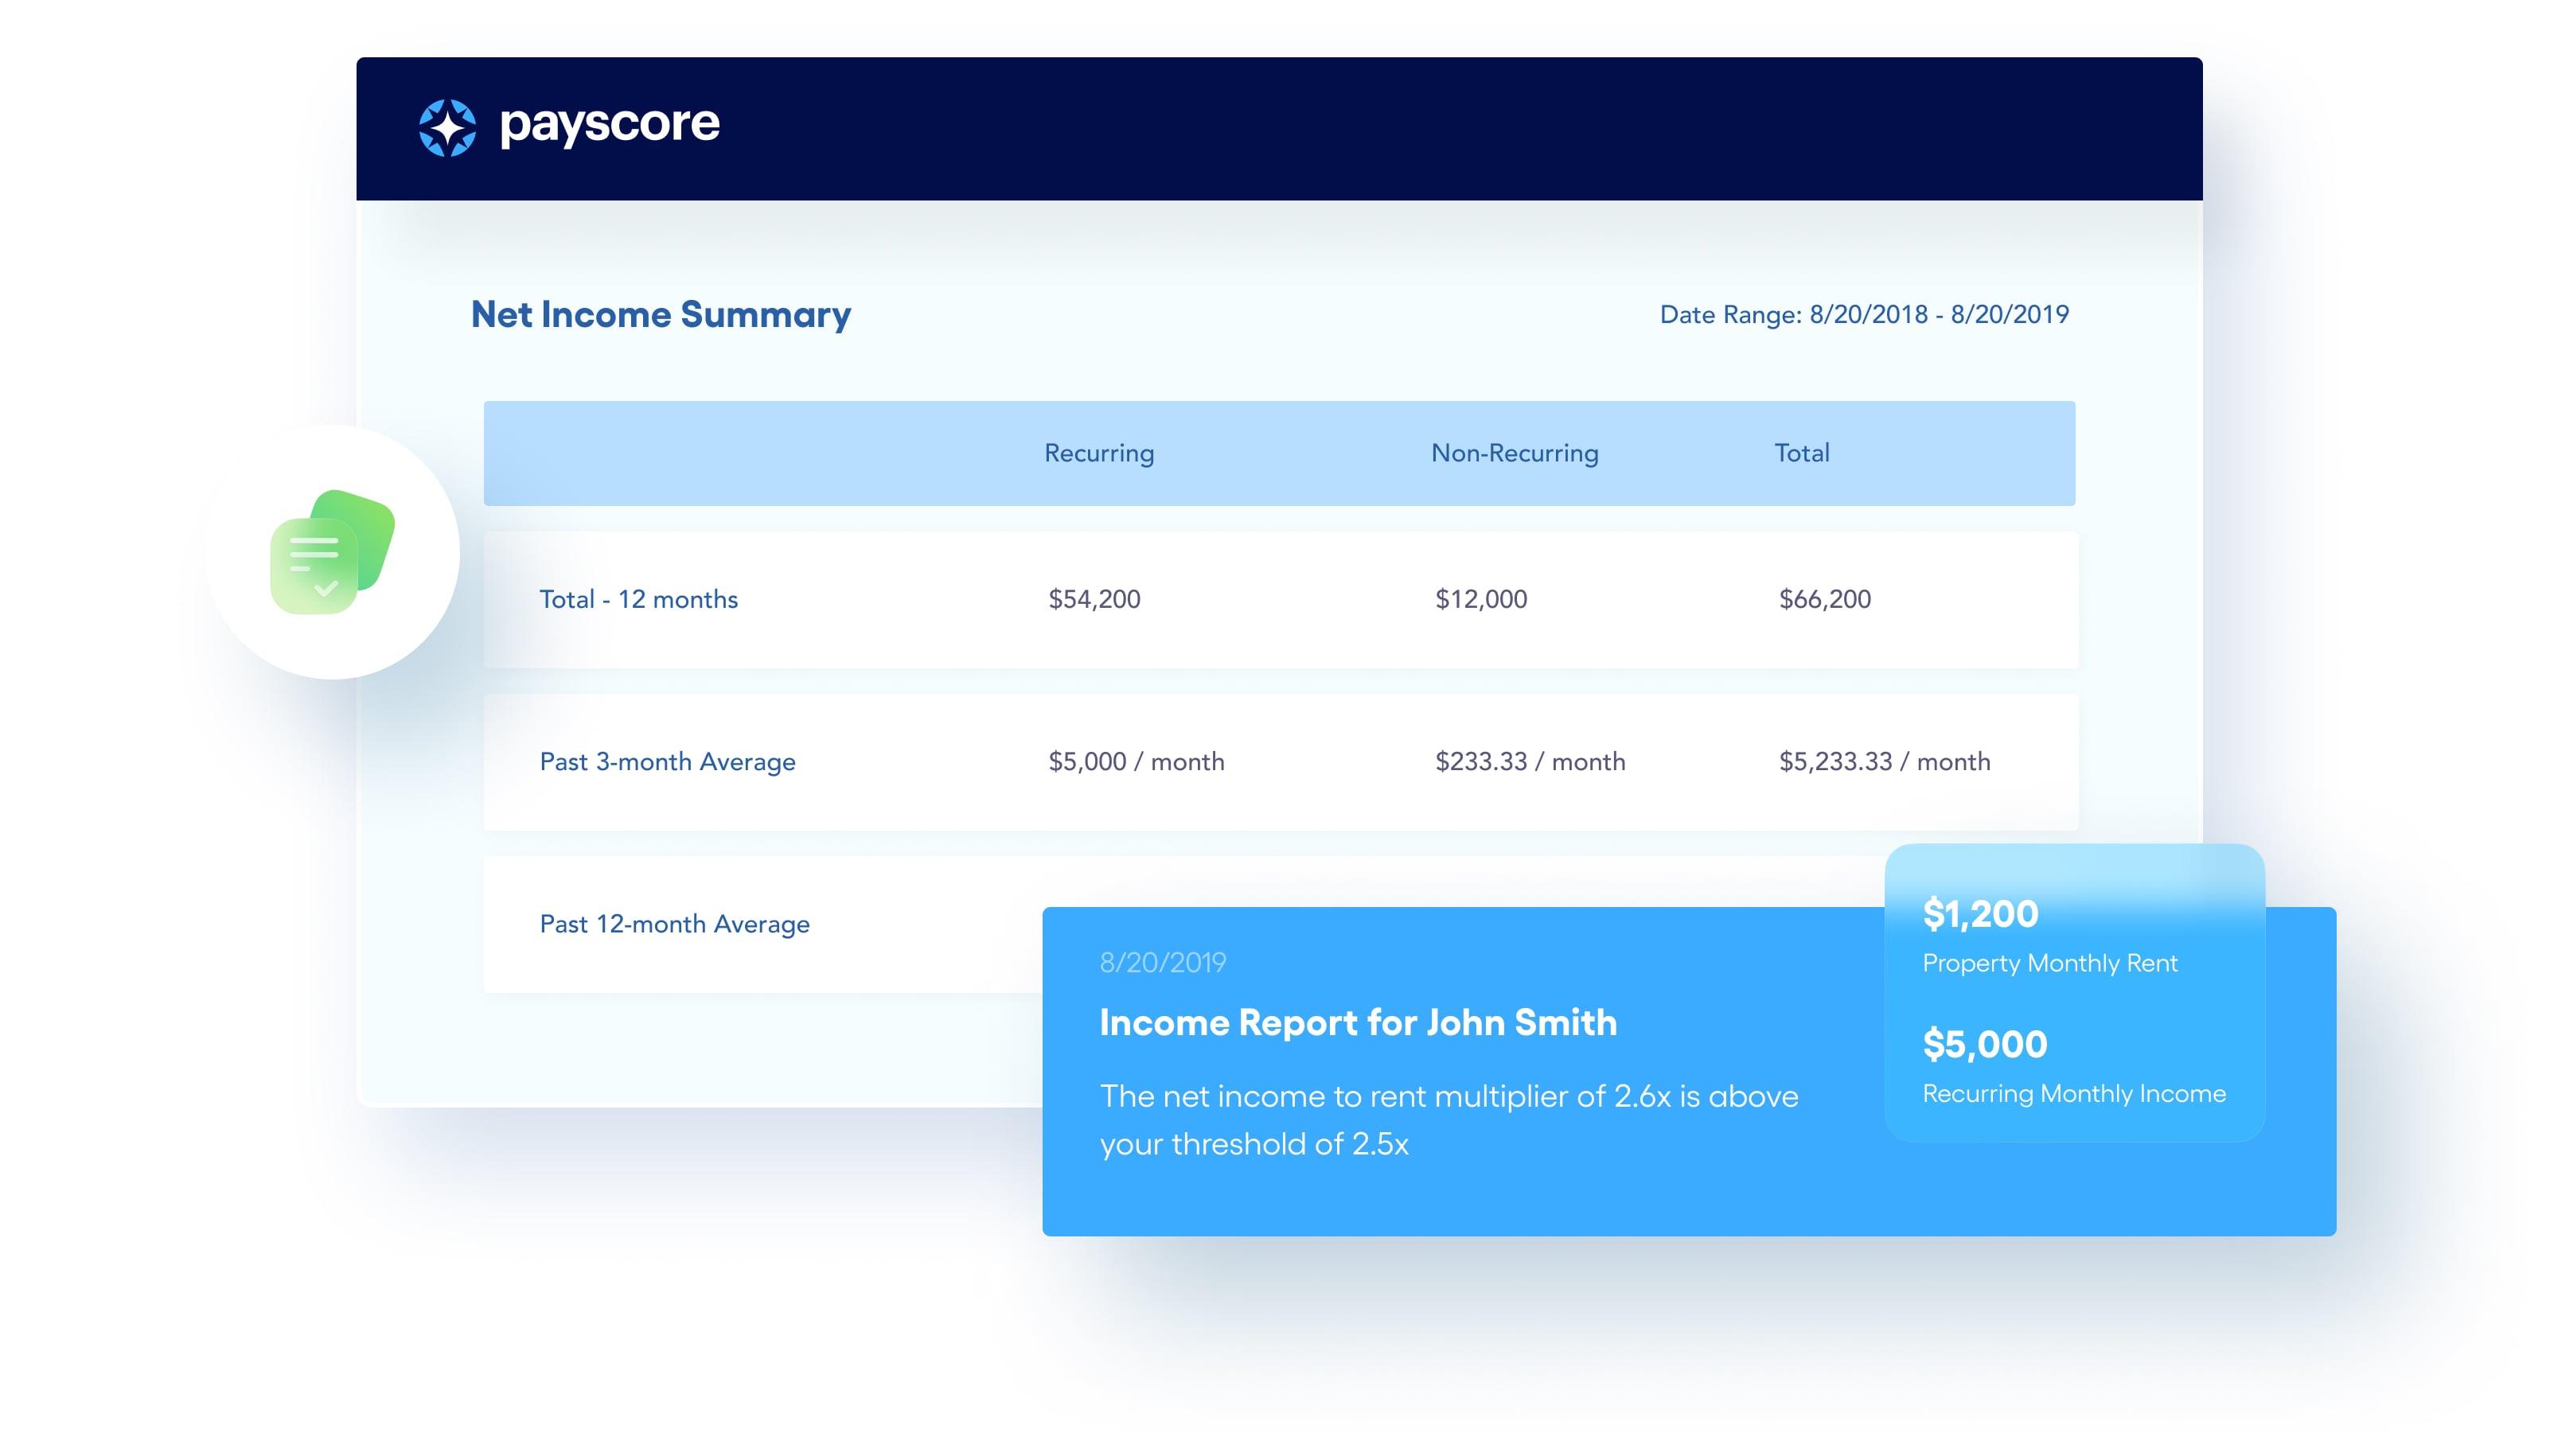This screenshot has width=2550, height=1456.
Task: Click the $54,200 recurring total value
Action: (x=1093, y=599)
